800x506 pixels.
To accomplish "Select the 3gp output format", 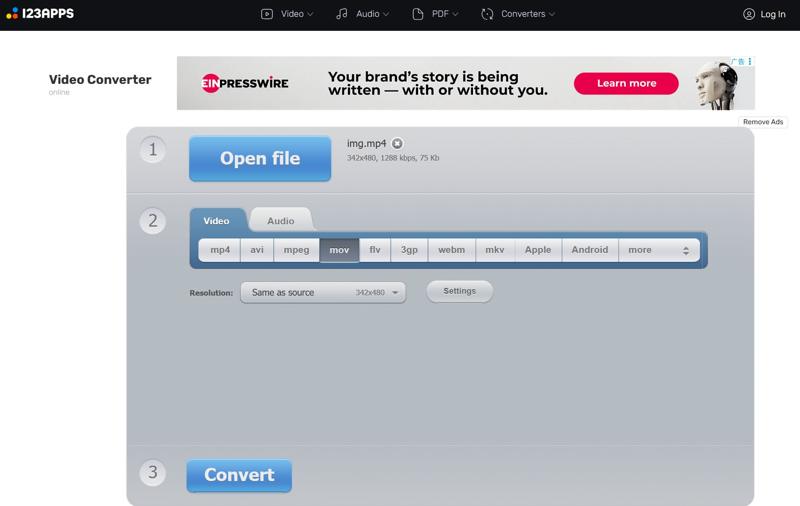I will 409,250.
